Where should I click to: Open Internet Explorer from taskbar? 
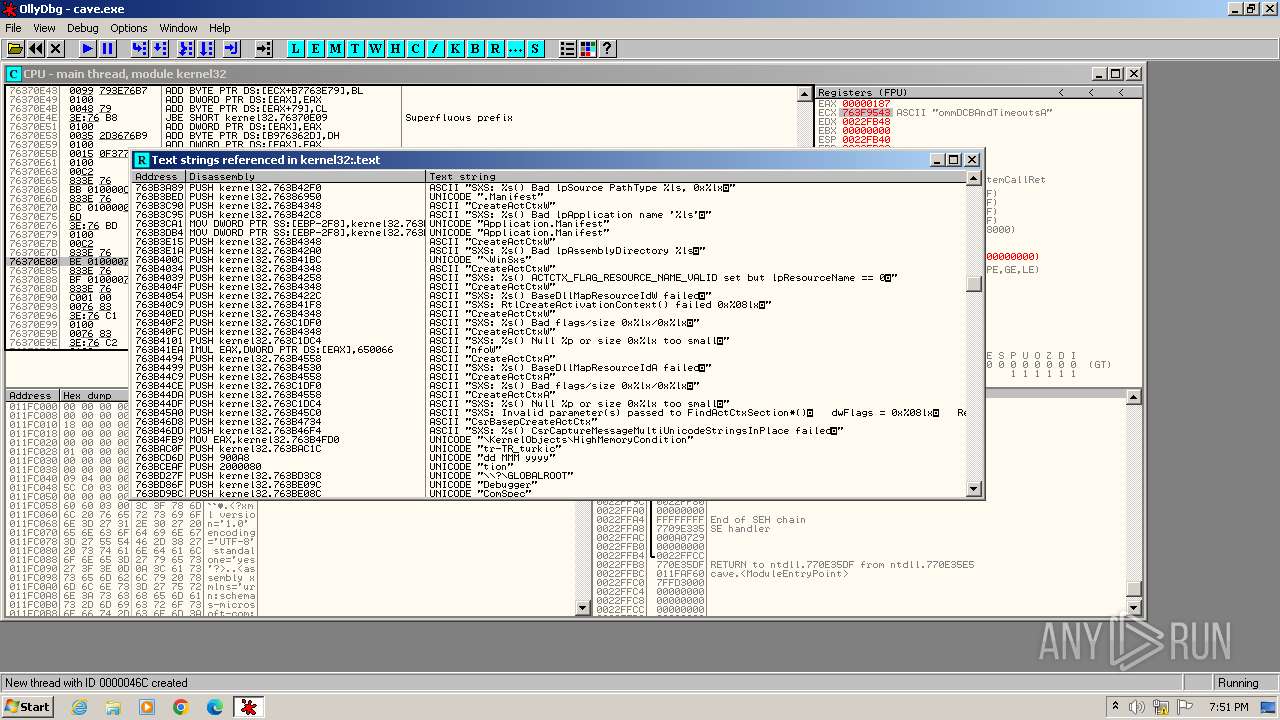pos(80,707)
